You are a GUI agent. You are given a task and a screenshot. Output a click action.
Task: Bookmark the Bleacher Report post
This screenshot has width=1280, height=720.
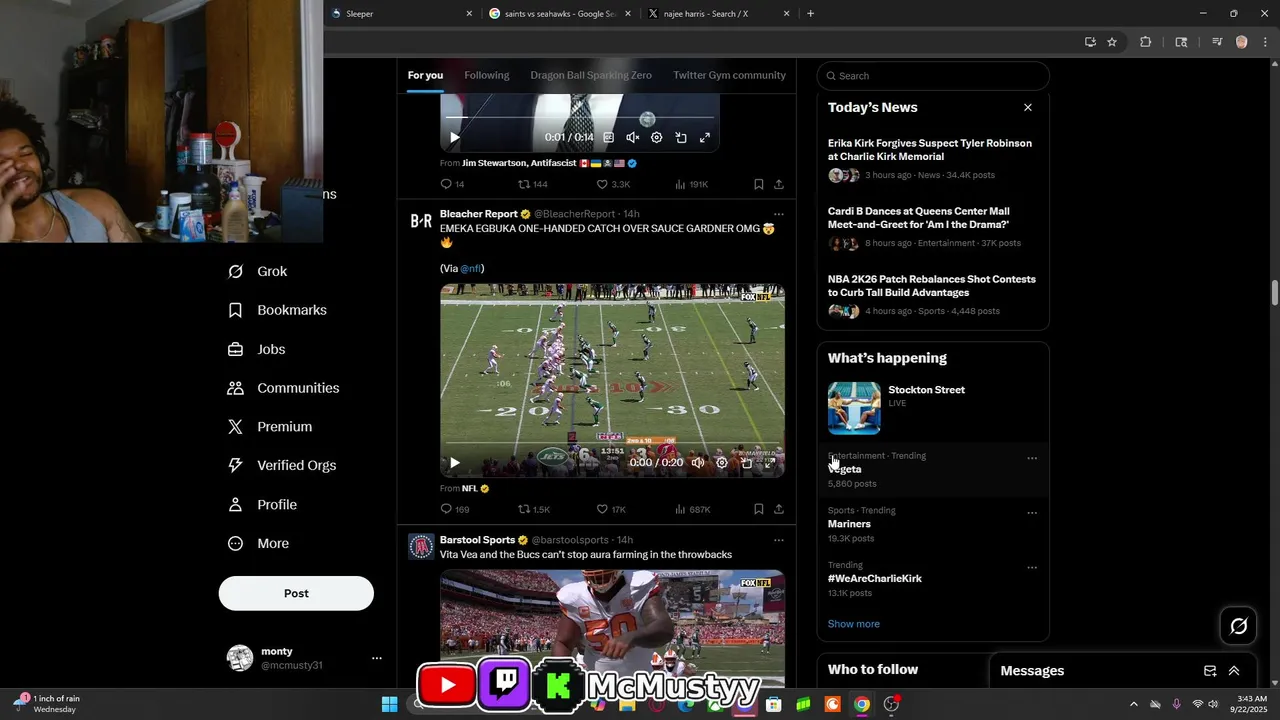click(759, 509)
